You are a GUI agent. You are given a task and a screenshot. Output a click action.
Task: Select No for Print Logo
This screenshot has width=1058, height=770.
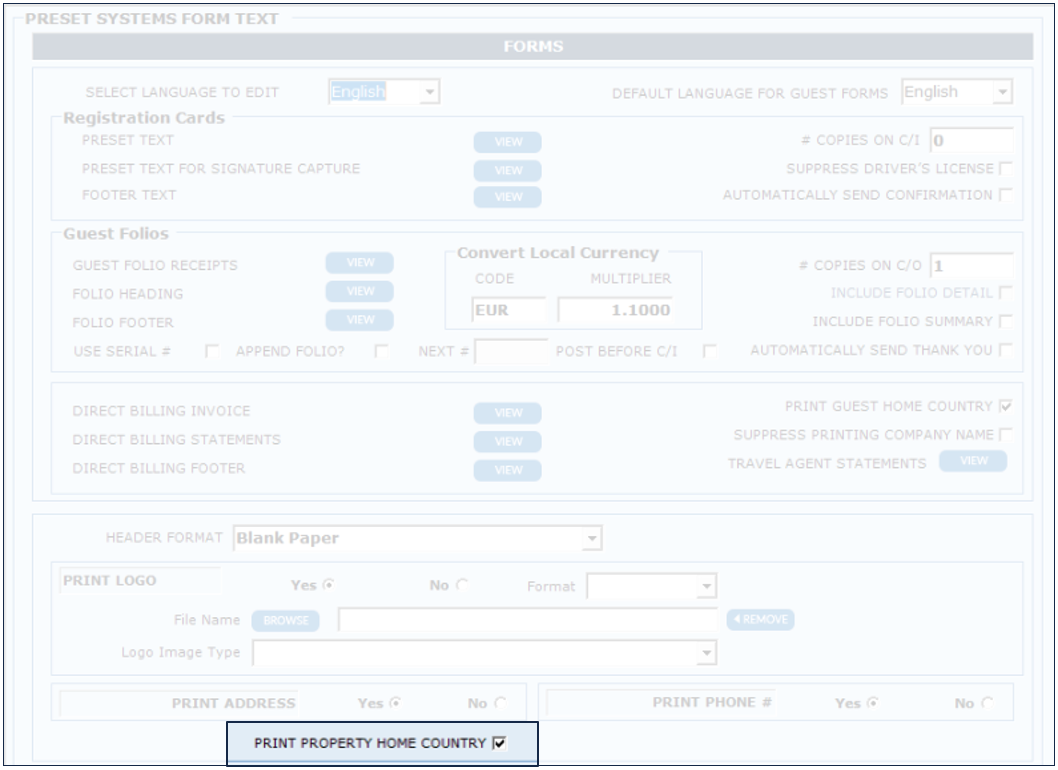(x=462, y=586)
